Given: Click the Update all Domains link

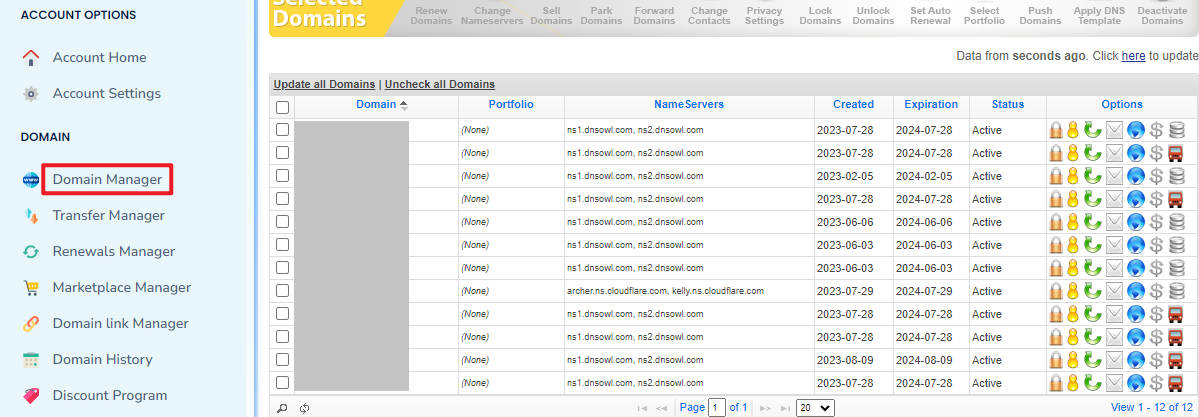Looking at the screenshot, I should (324, 84).
